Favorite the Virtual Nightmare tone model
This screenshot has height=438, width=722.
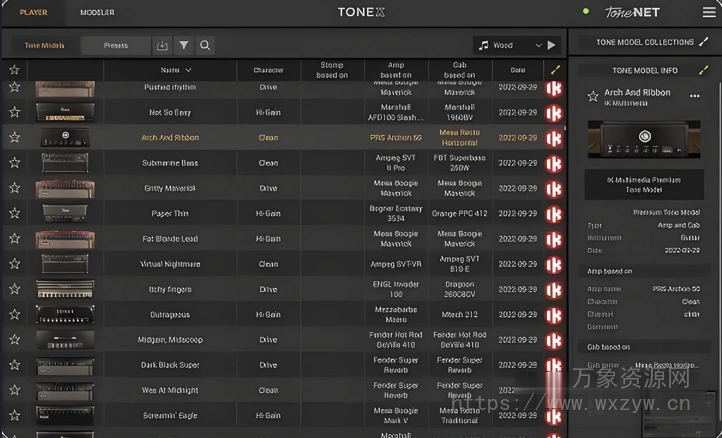click(14, 264)
